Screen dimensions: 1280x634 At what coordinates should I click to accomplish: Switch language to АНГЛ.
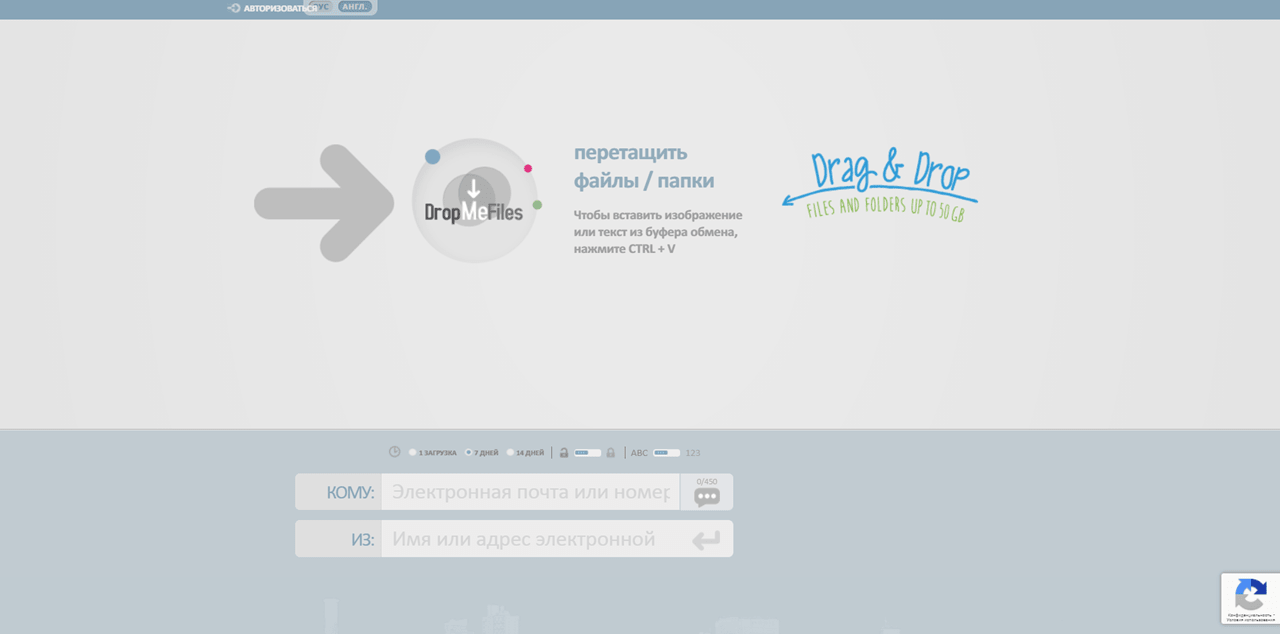pyautogui.click(x=355, y=6)
